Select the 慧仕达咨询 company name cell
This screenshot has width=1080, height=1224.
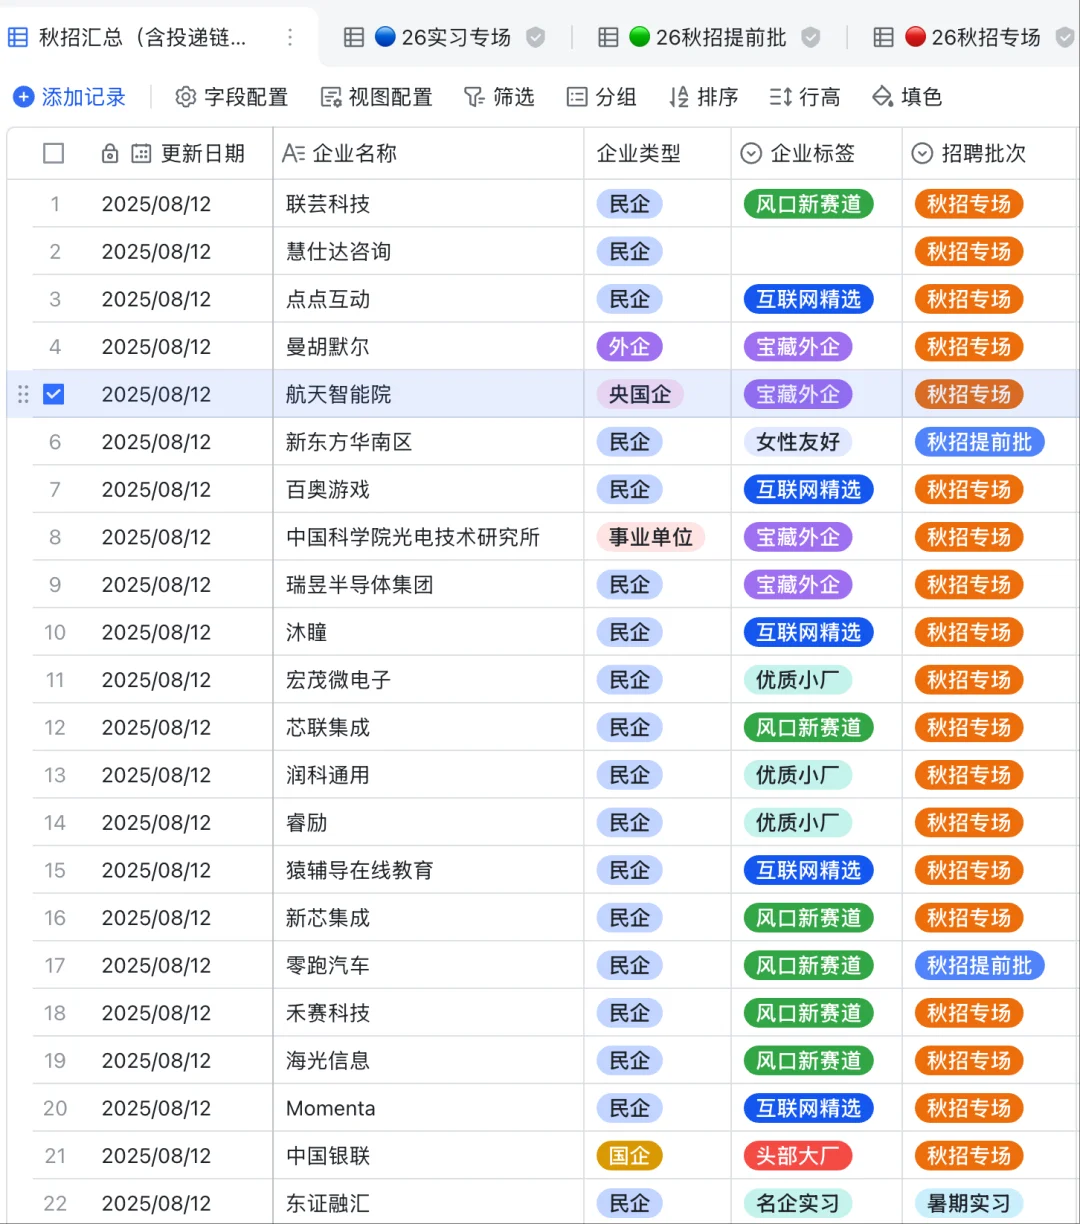click(x=428, y=251)
